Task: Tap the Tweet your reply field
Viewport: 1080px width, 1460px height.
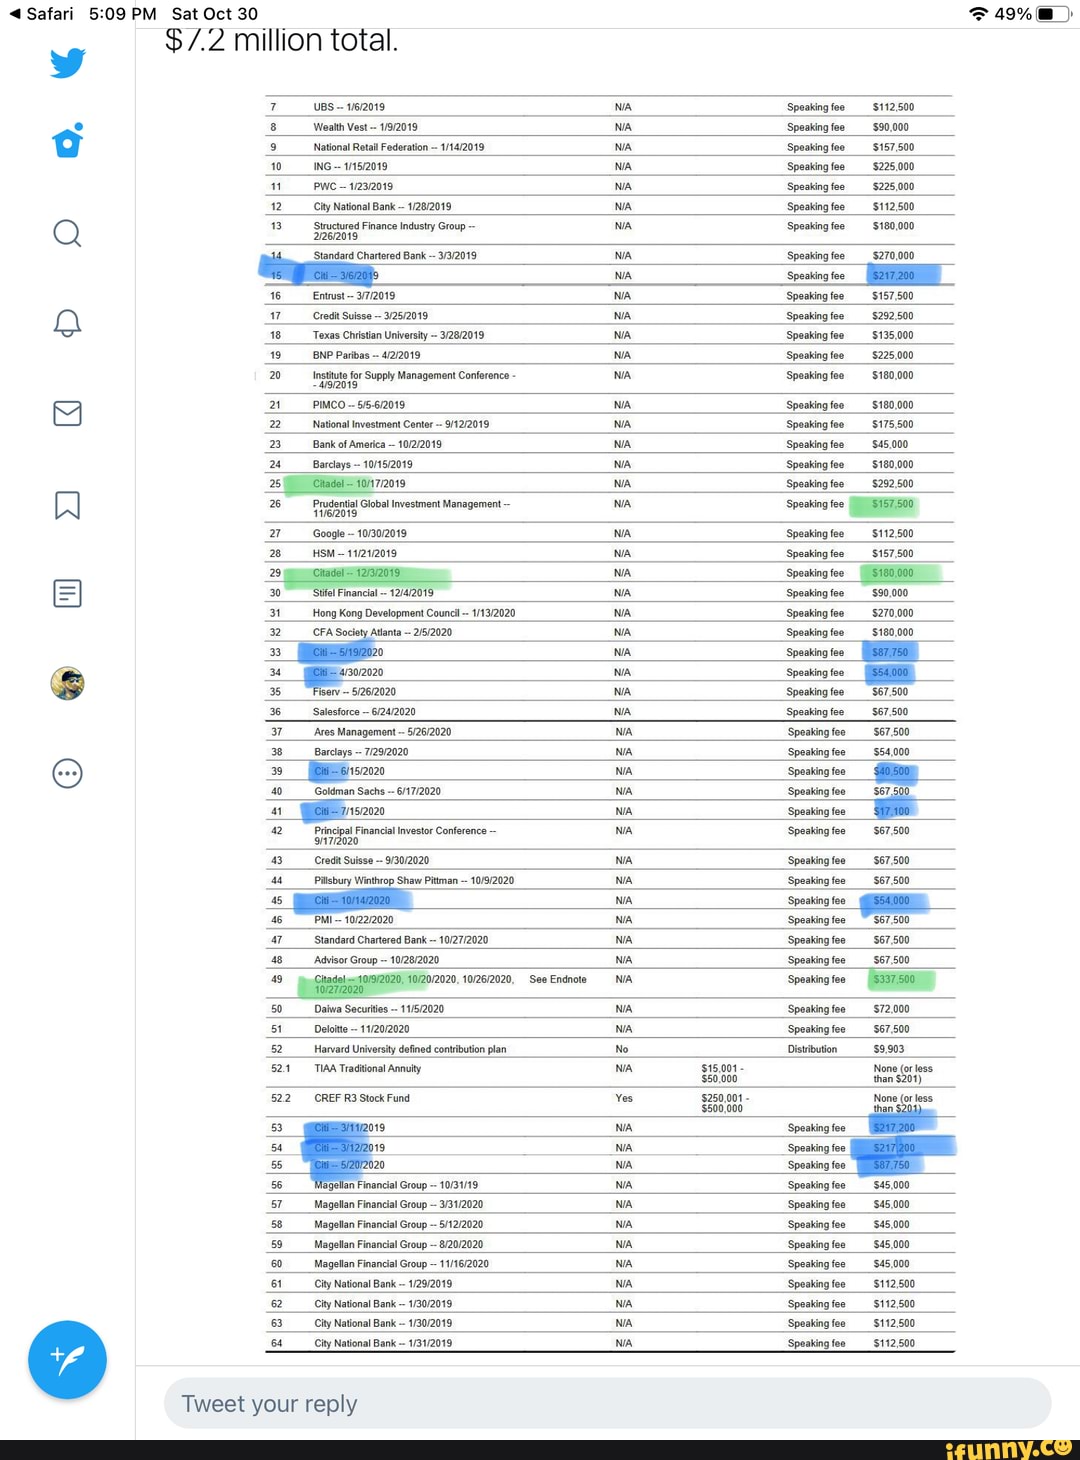Action: pyautogui.click(x=607, y=1404)
